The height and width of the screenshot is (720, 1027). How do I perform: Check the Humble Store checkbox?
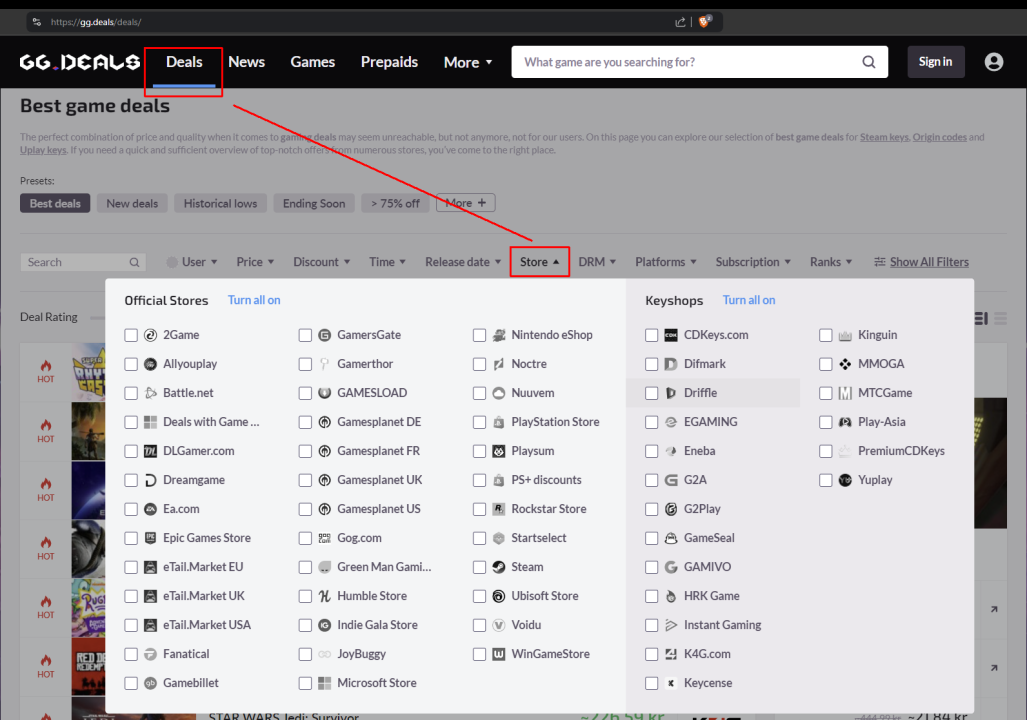click(305, 596)
